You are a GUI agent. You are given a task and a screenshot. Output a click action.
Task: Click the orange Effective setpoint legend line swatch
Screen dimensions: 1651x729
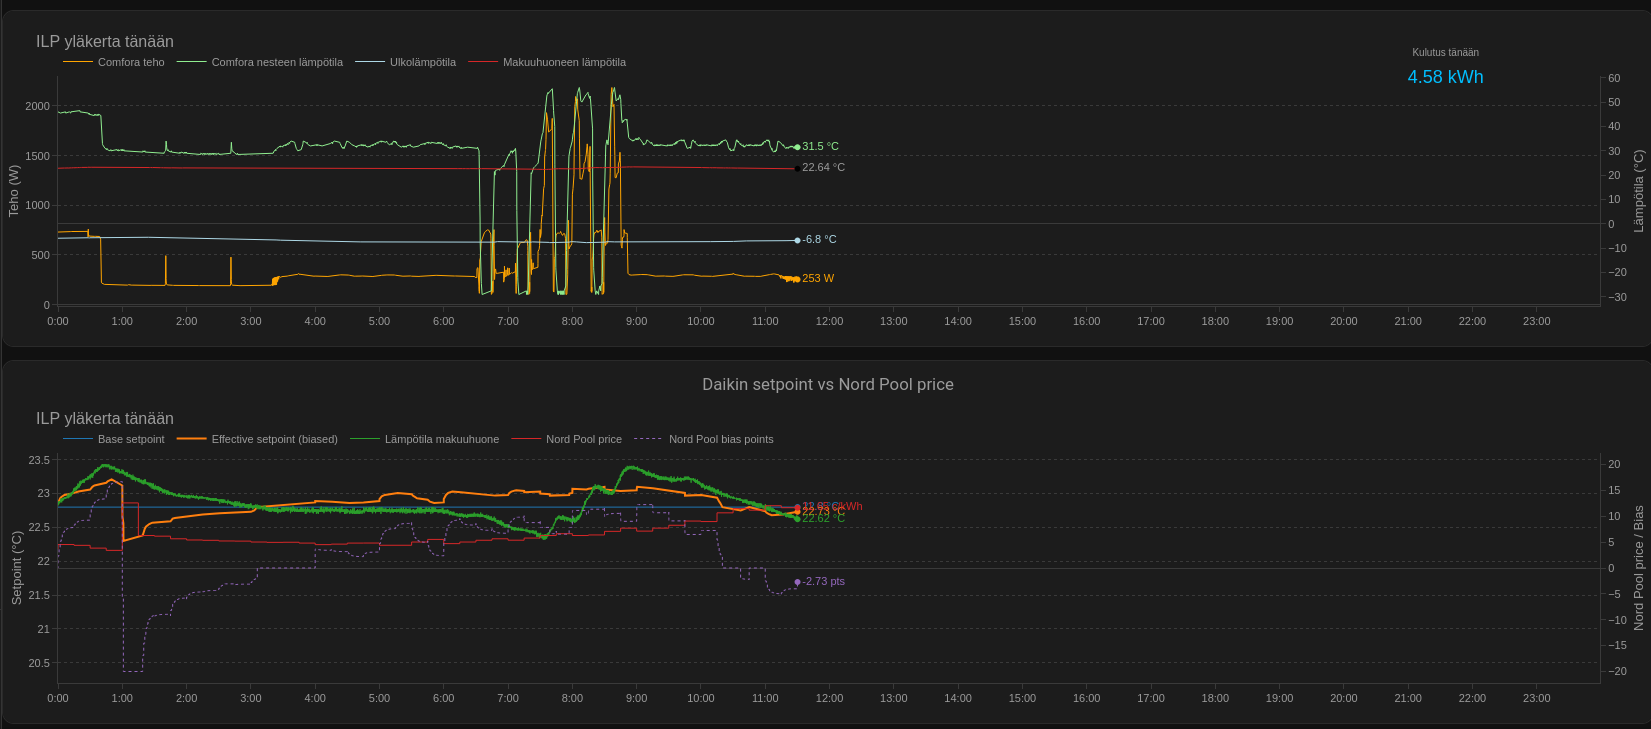point(192,439)
